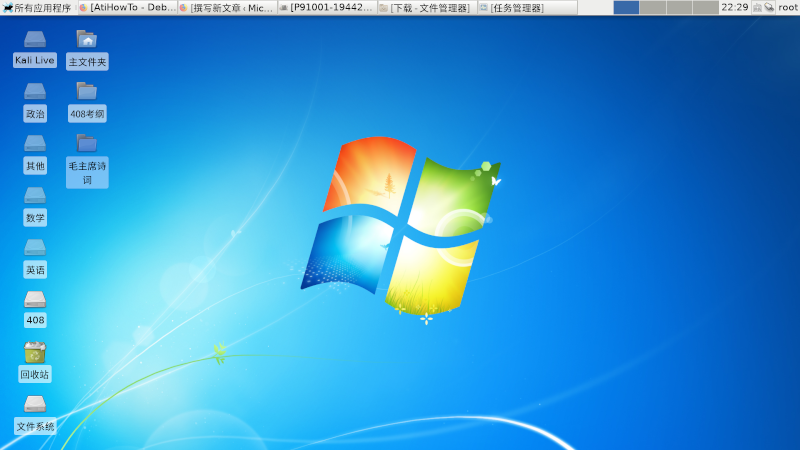This screenshot has width=800, height=450.
Task: Open the 所有应用程序 applications menu
Action: tap(37, 8)
